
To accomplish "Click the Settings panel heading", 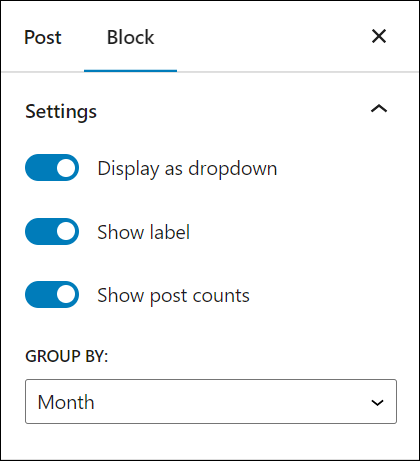I will [x=61, y=111].
